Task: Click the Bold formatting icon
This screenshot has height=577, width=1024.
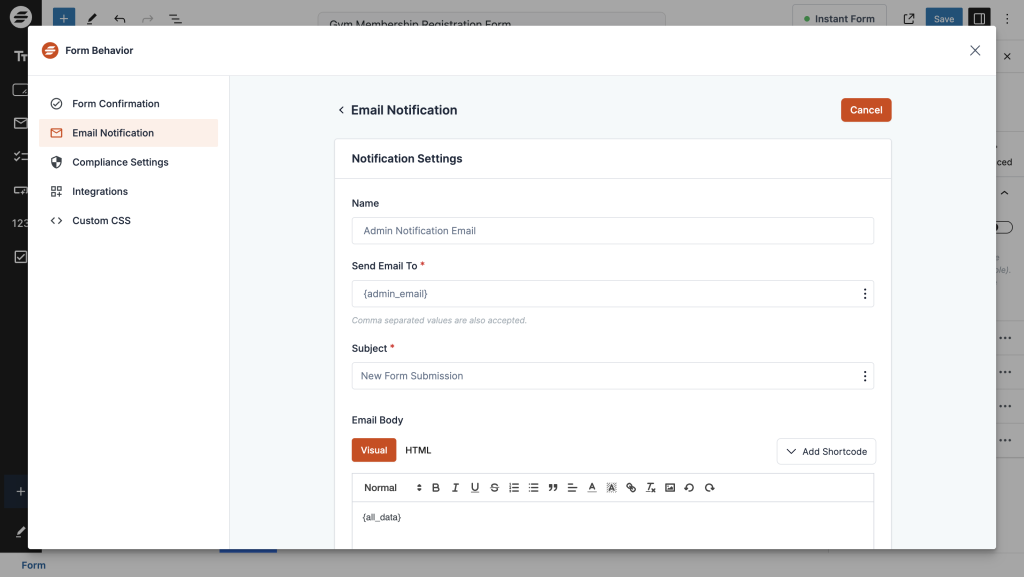Action: click(436, 488)
